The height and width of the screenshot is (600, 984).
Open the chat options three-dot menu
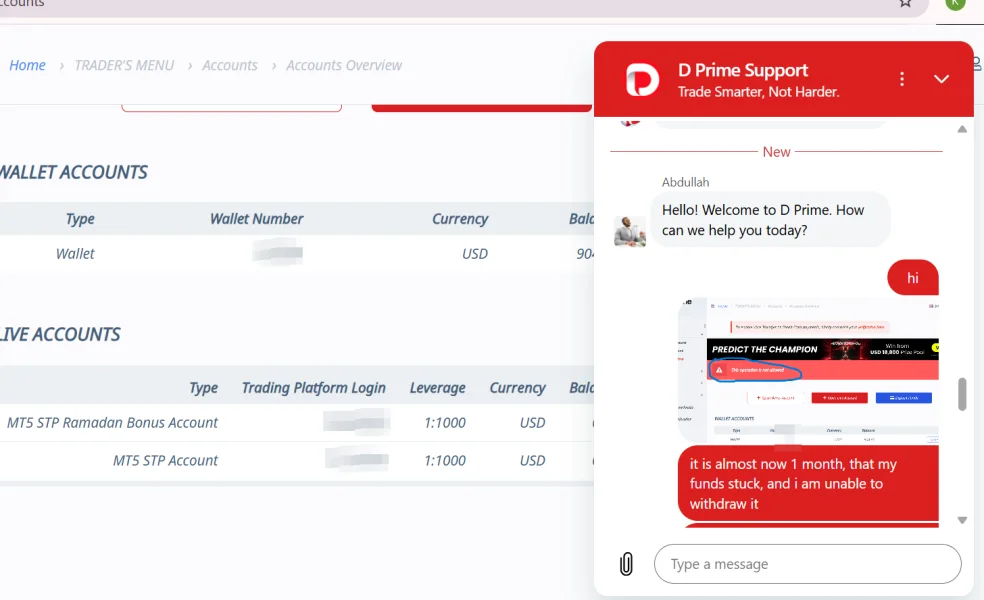[902, 79]
